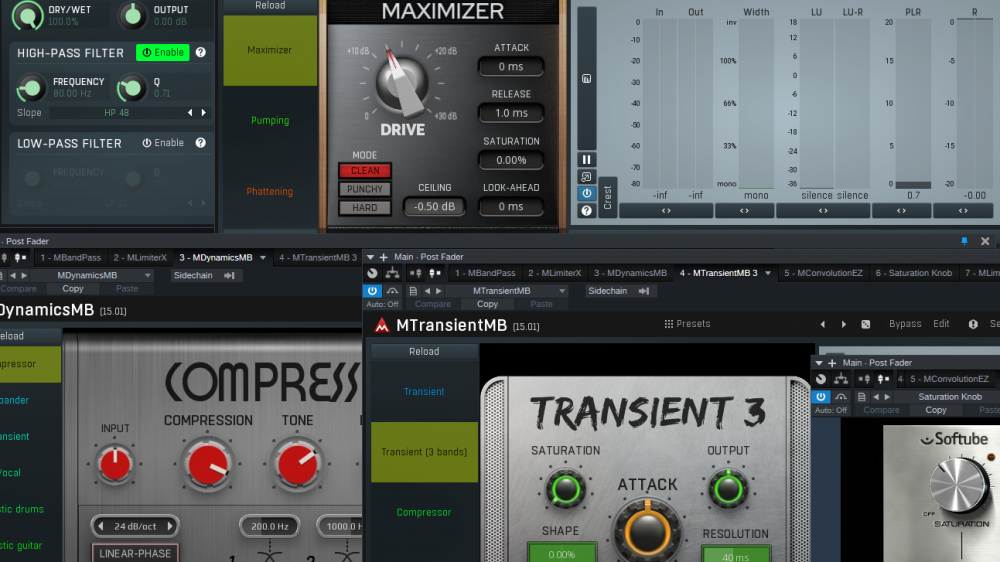Click preset file icon in MTransientMB toolbar
Image resolution: width=1000 pixels, height=562 pixels.
point(413,291)
